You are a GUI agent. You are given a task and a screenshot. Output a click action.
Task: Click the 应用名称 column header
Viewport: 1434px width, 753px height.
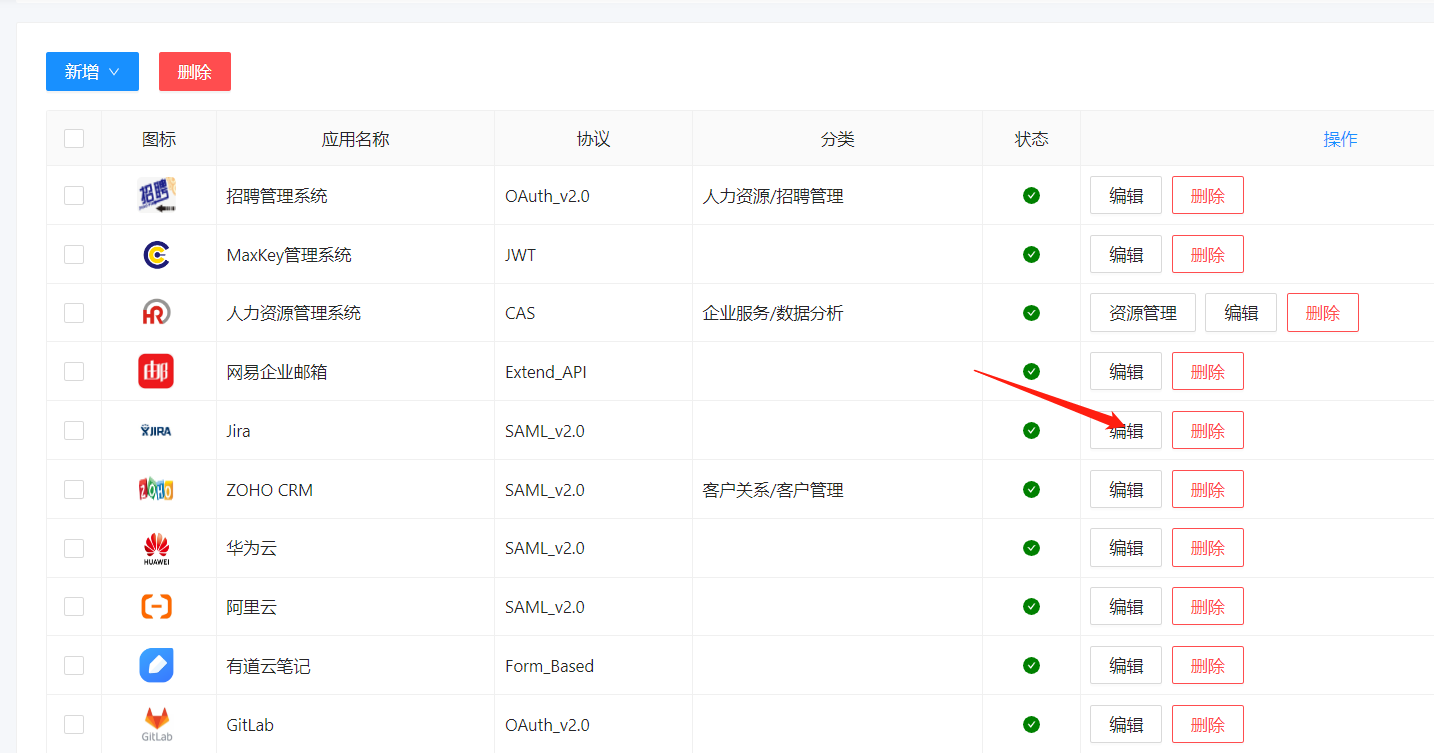click(x=355, y=139)
